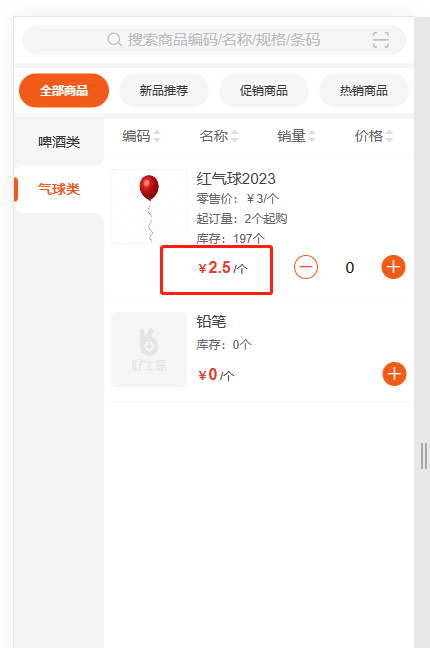430x648 pixels.
Task: Open the red balloon product image
Action: 149,207
